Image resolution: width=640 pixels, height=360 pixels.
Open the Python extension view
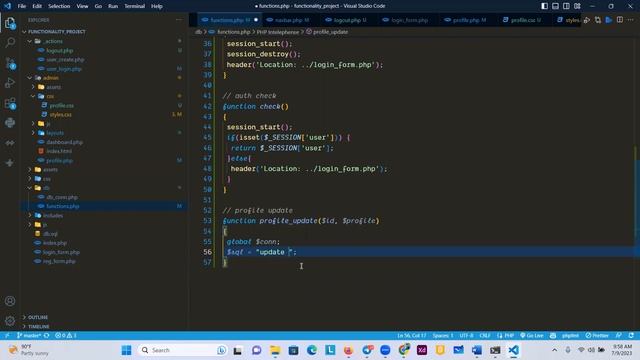(10, 122)
